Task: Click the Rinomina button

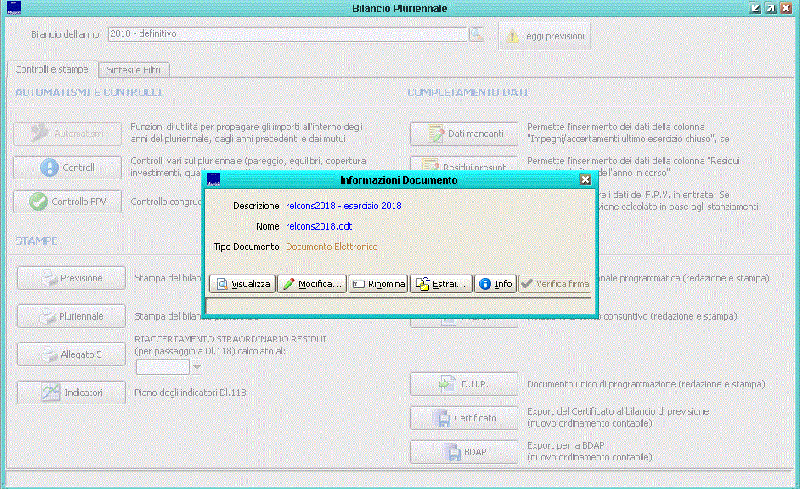Action: 378,284
